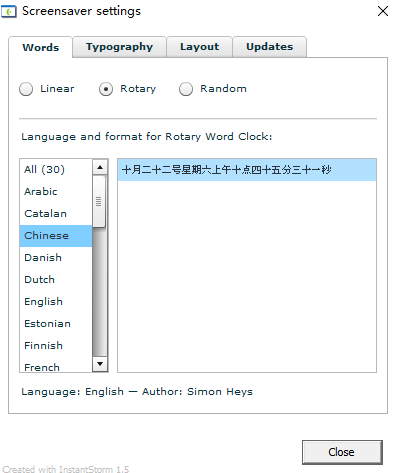Select the Chinese date format entry
The image size is (398, 473).
tap(247, 170)
